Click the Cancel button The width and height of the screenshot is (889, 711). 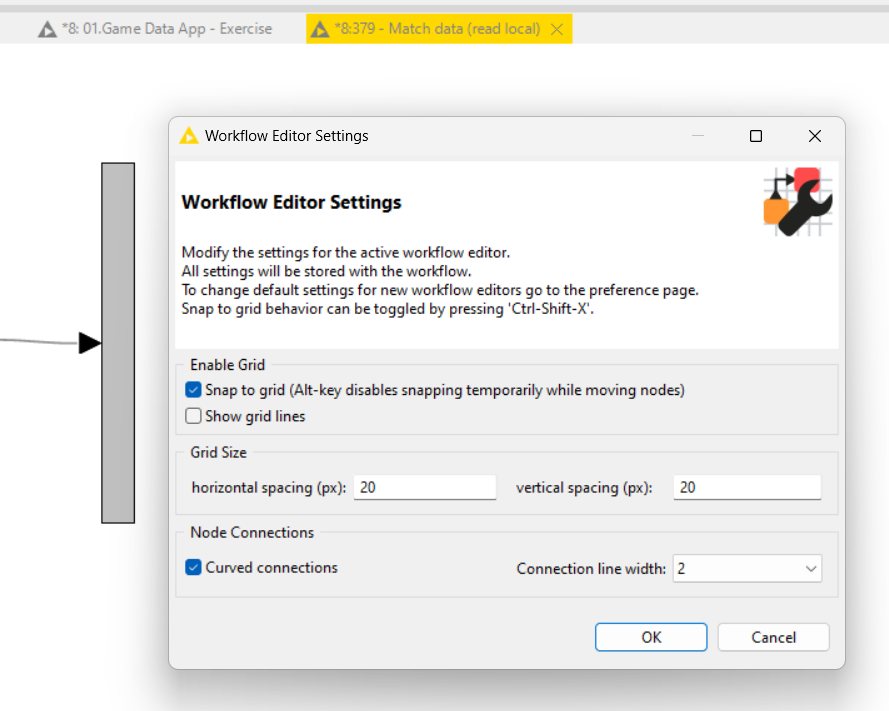click(773, 637)
